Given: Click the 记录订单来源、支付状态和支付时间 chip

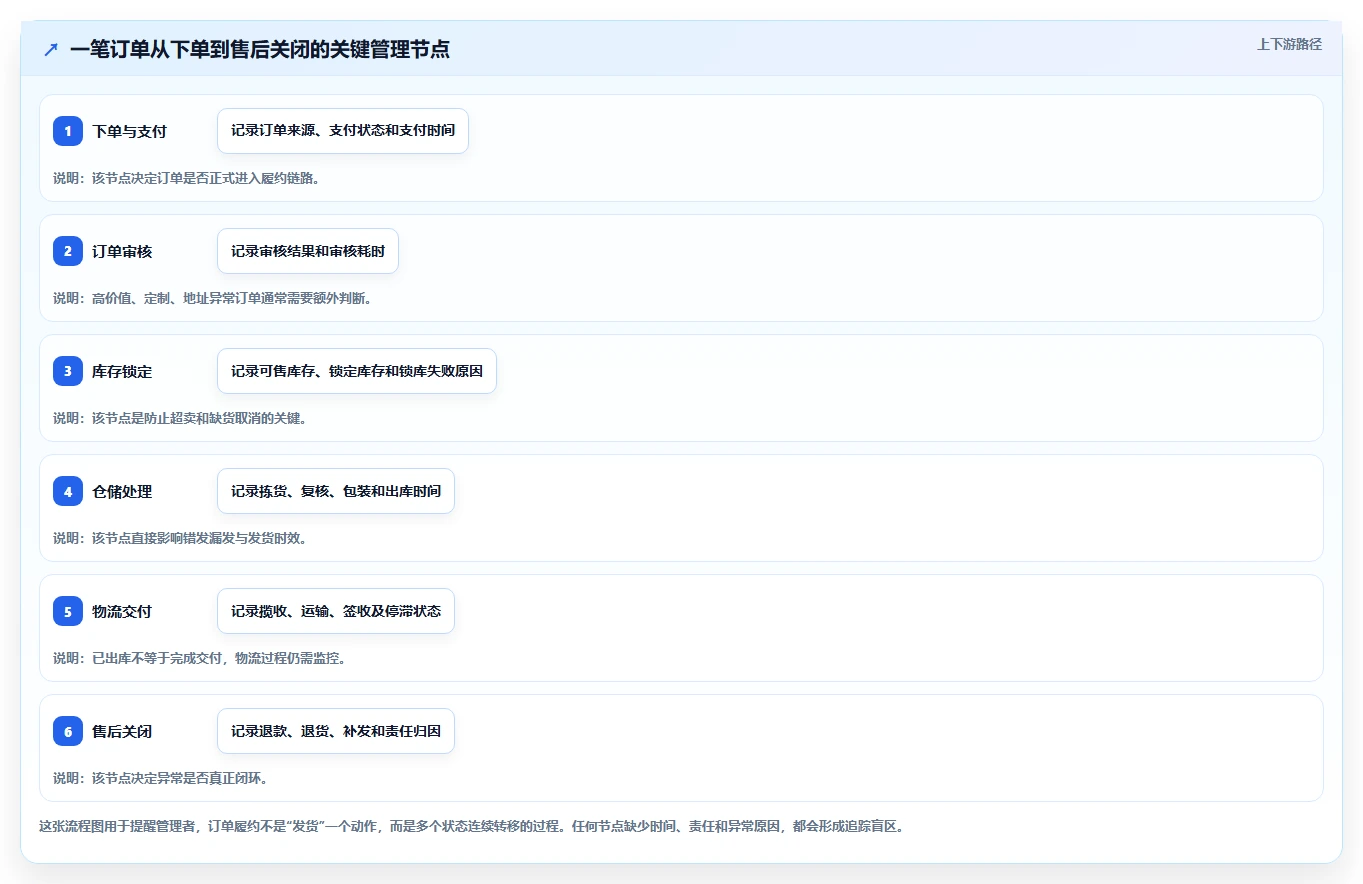Looking at the screenshot, I should (343, 131).
